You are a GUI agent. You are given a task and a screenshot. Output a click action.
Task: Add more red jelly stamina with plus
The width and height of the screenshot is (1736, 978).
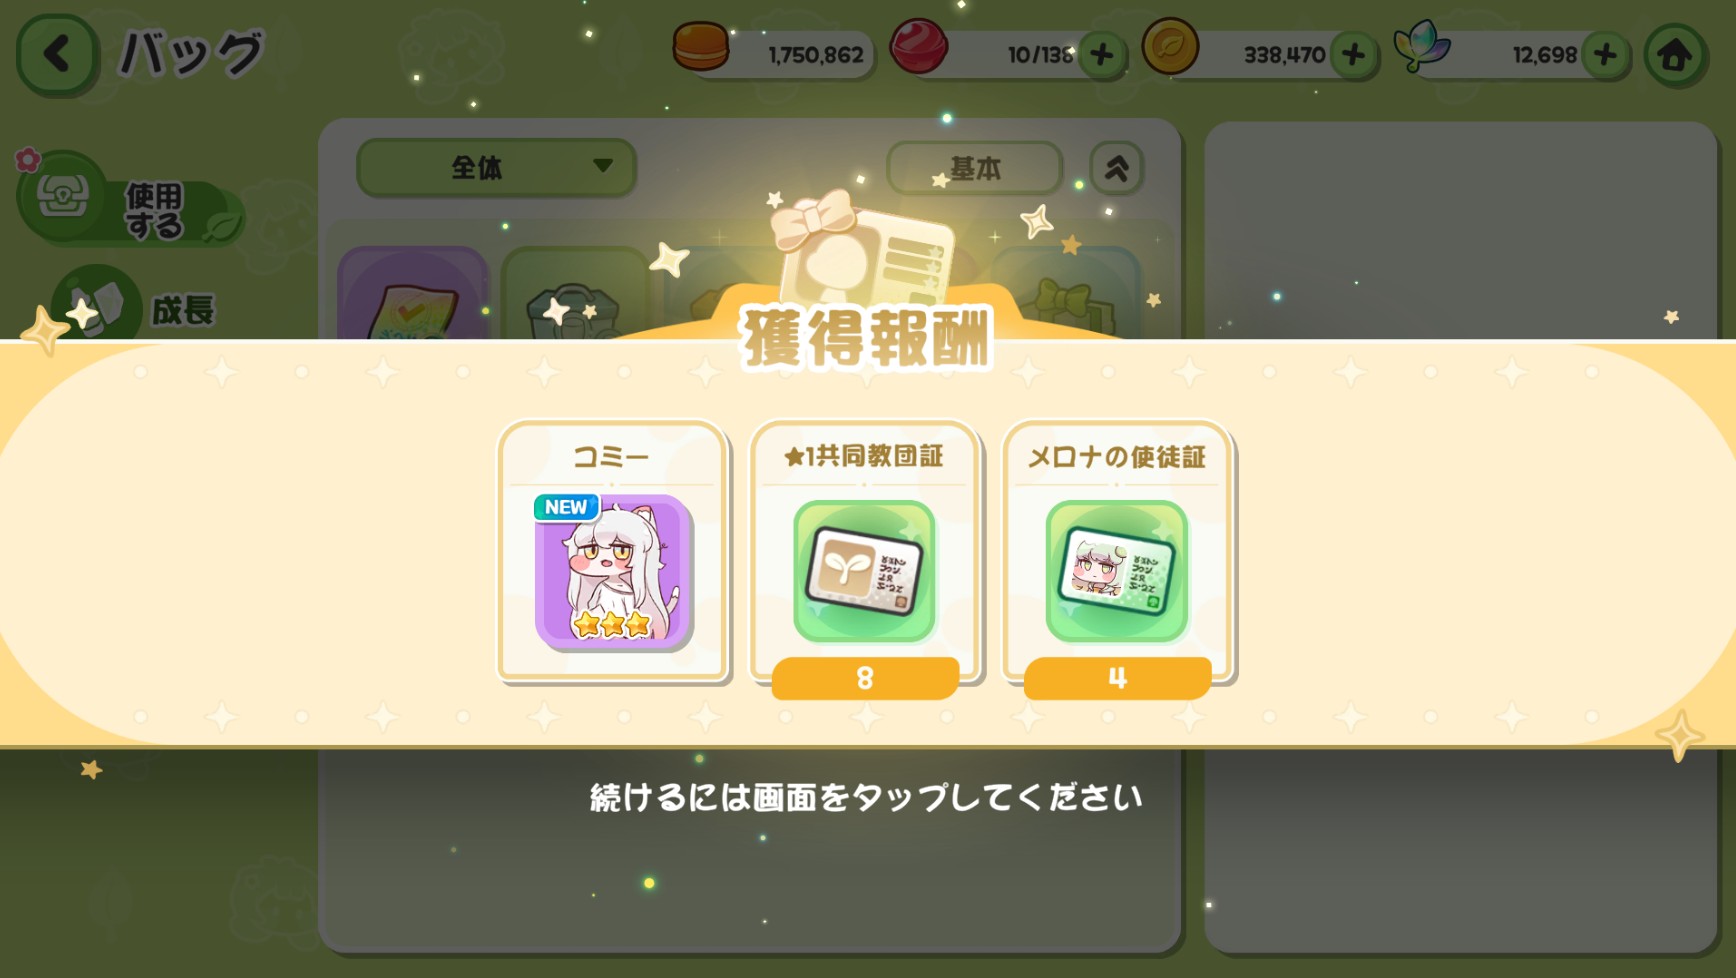tap(1102, 55)
